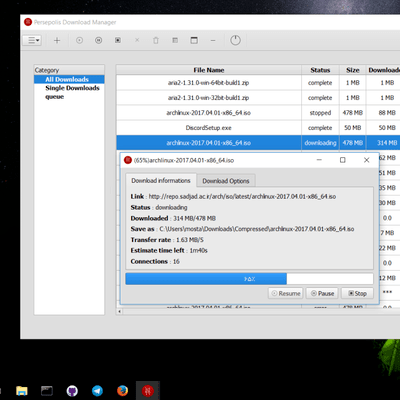Click the toolbar power exit icon
The width and height of the screenshot is (400, 400).
235,40
